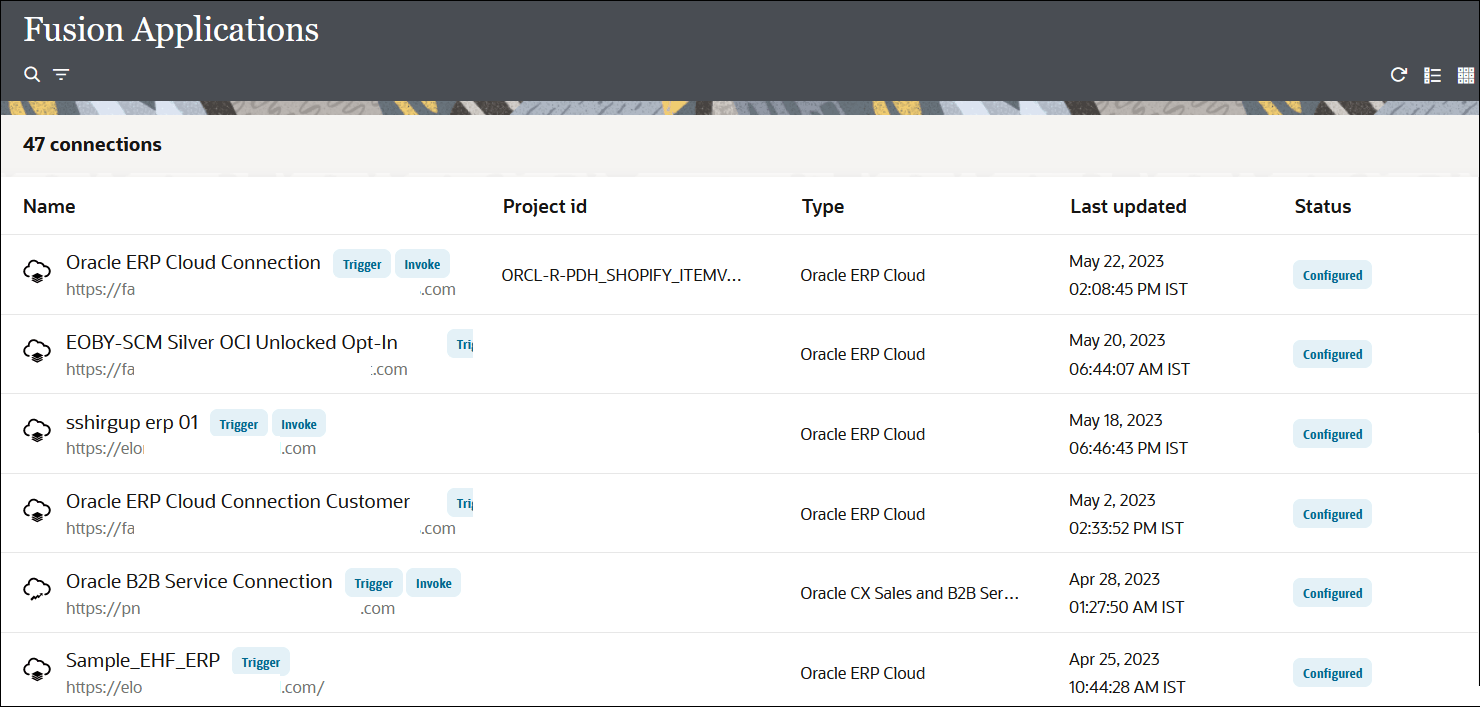
Task: Click Configured status for sshirgup erp 01
Action: (x=1332, y=434)
